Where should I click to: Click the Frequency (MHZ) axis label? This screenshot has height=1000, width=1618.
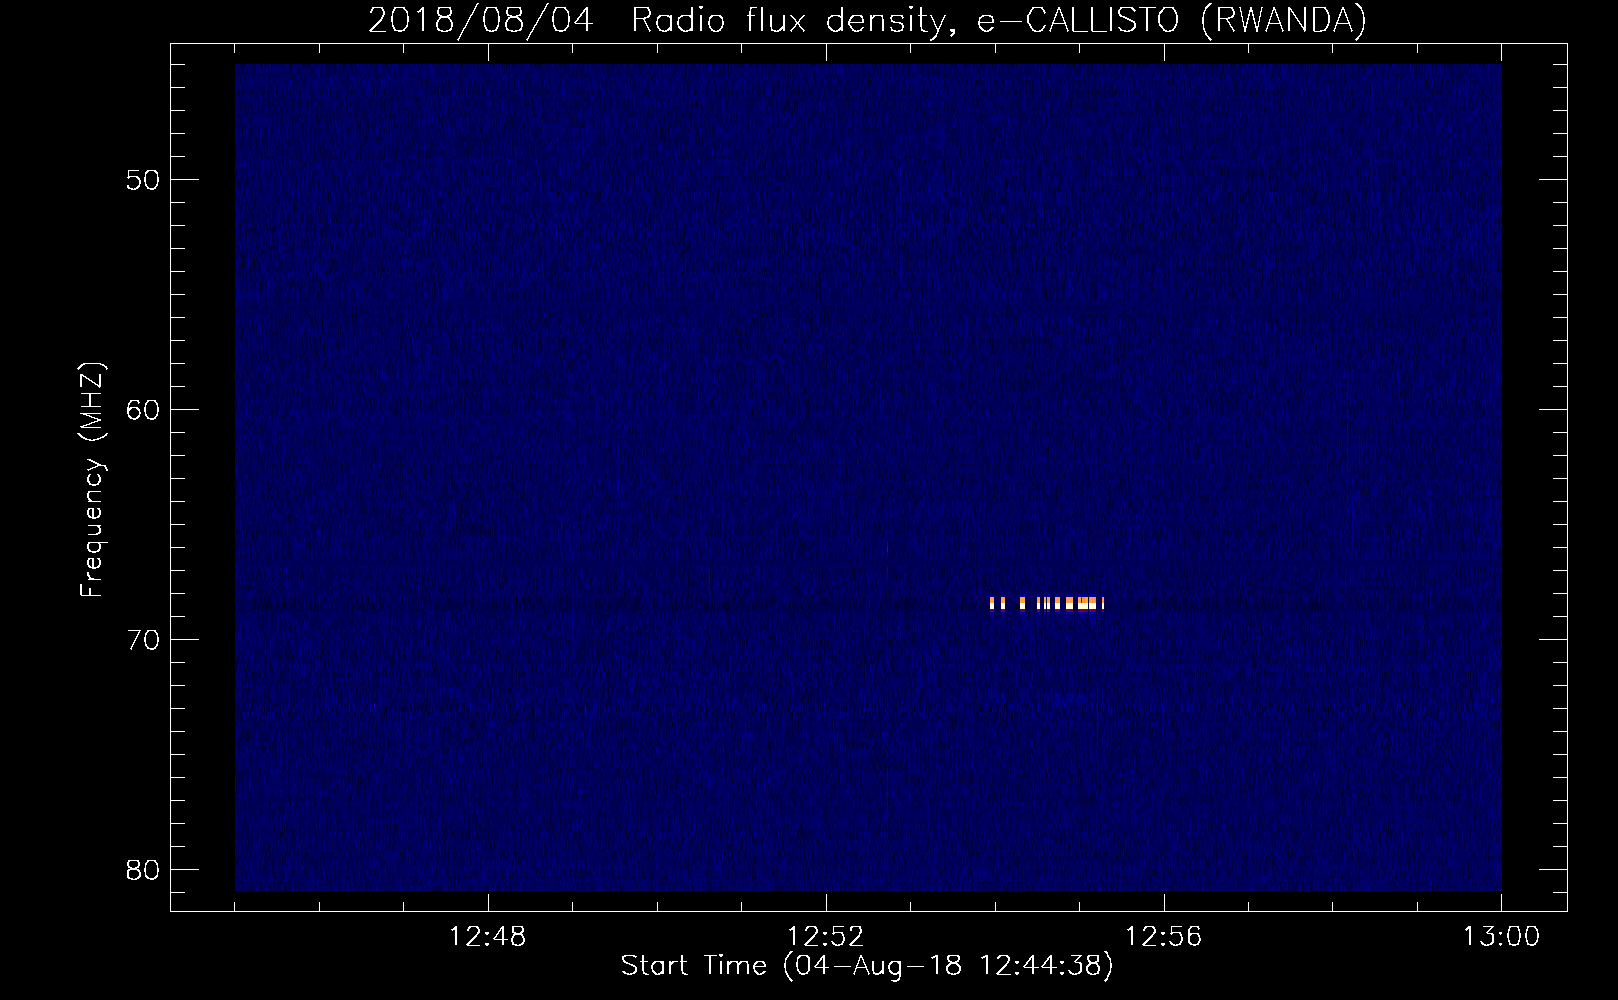click(x=92, y=480)
